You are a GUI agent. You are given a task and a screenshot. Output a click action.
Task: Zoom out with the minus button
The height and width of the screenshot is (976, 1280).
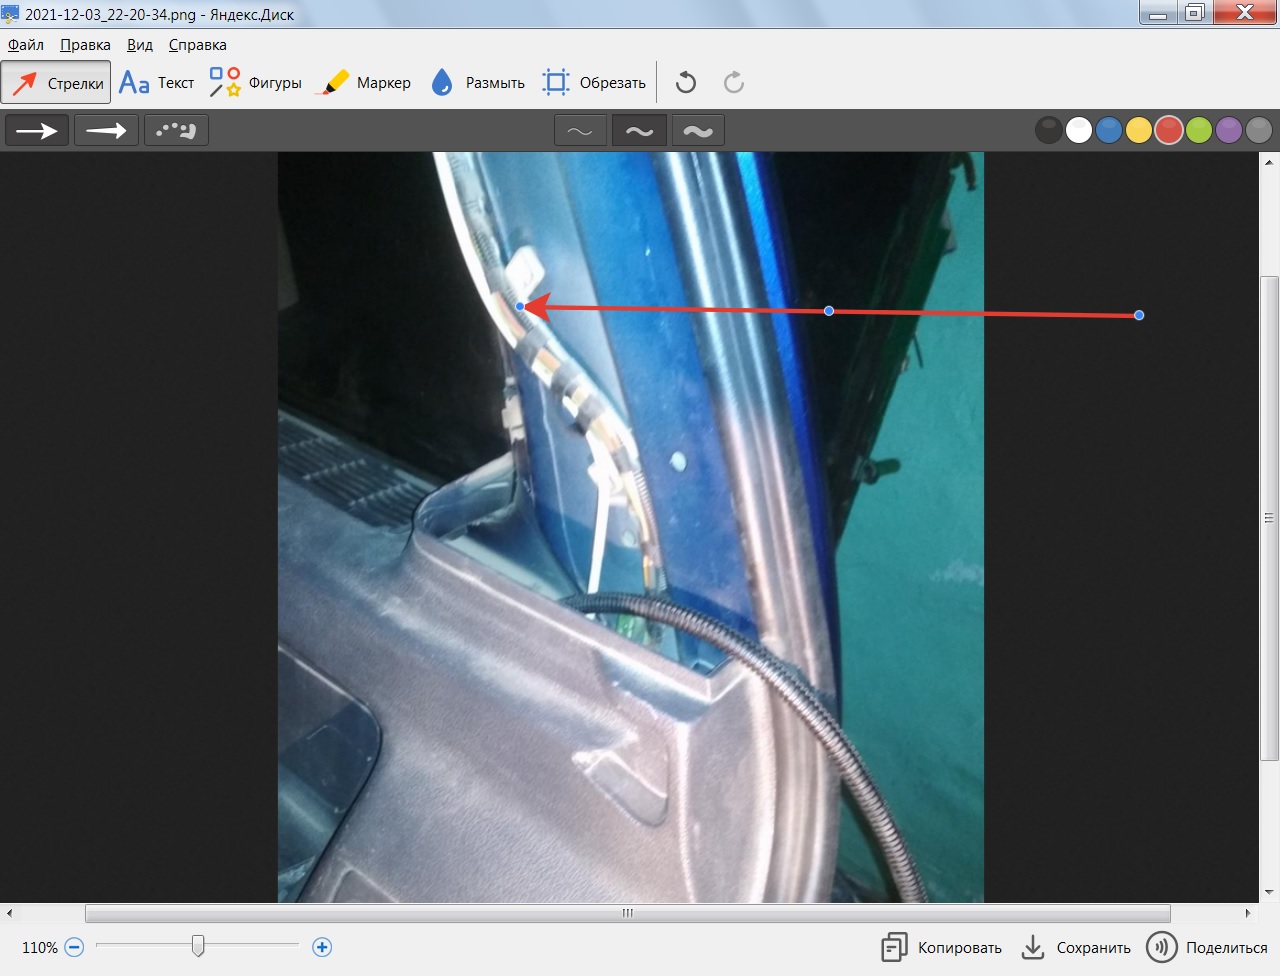coord(74,947)
